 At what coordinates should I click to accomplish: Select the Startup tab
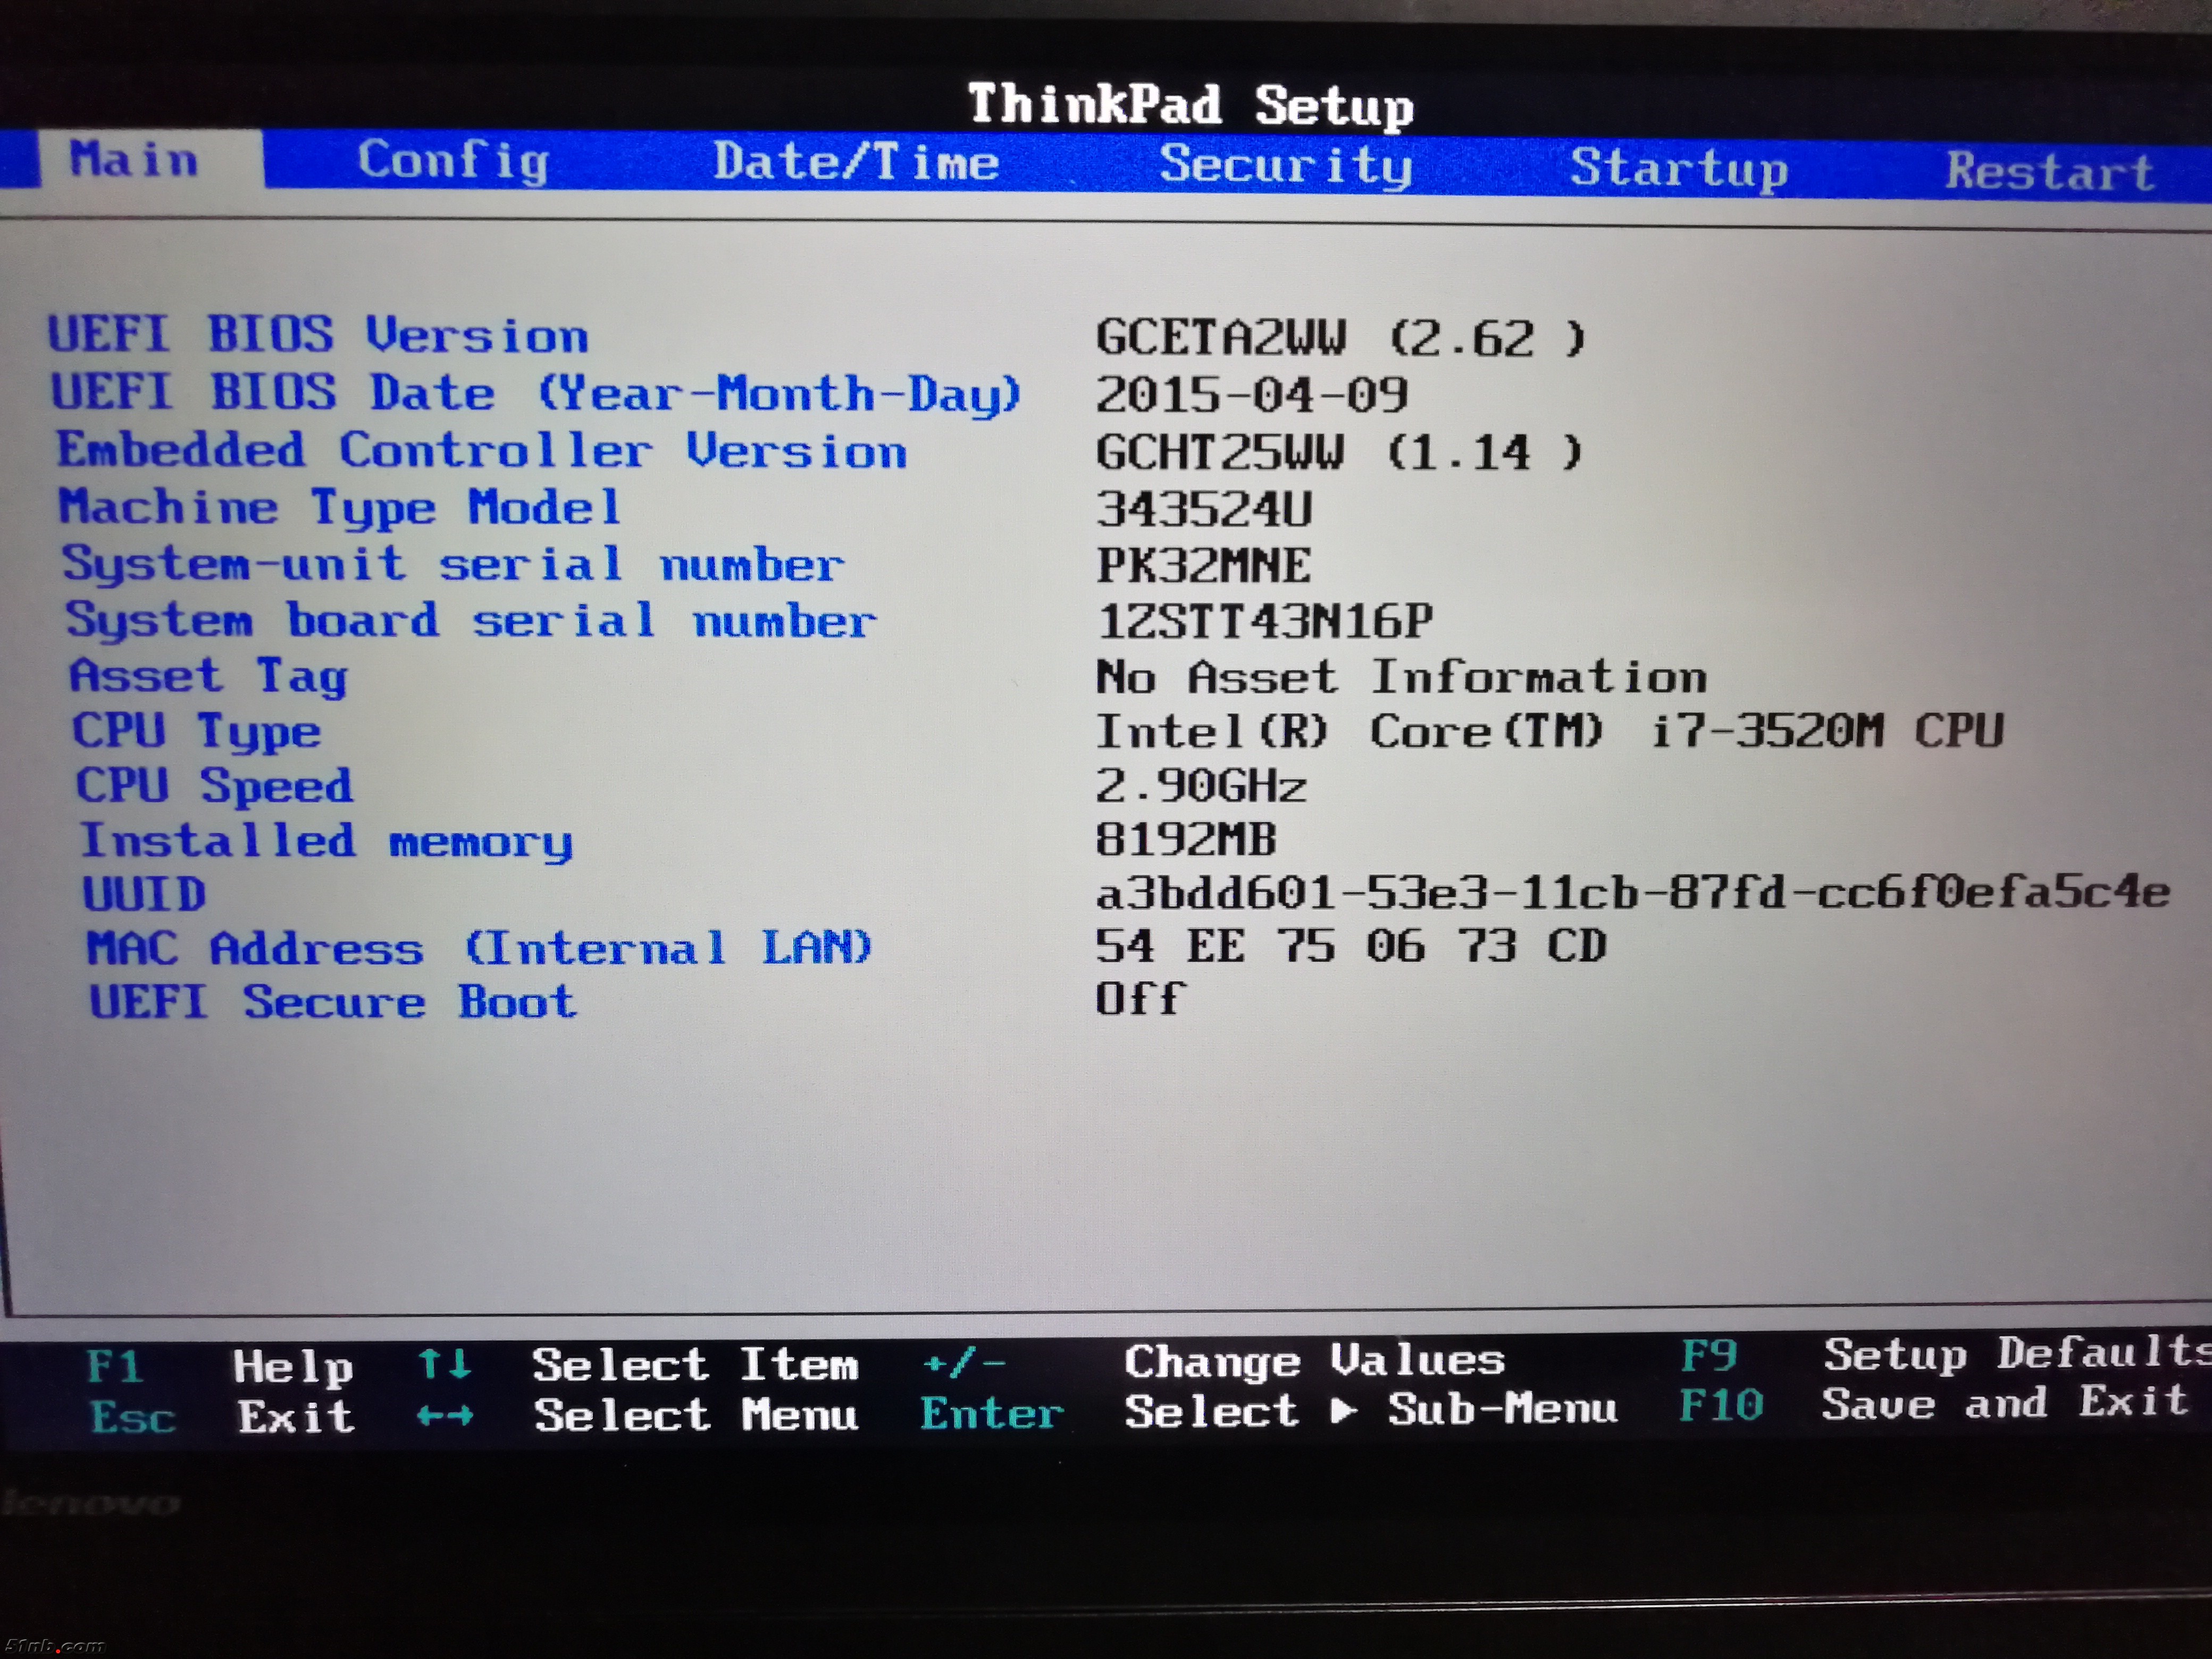[x=1678, y=168]
